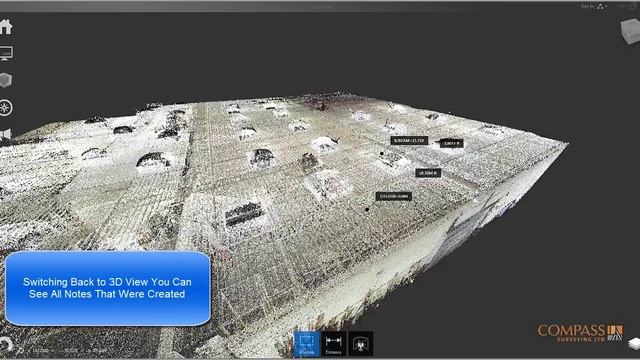Open the Display Settings monitor icon

click(x=6, y=53)
